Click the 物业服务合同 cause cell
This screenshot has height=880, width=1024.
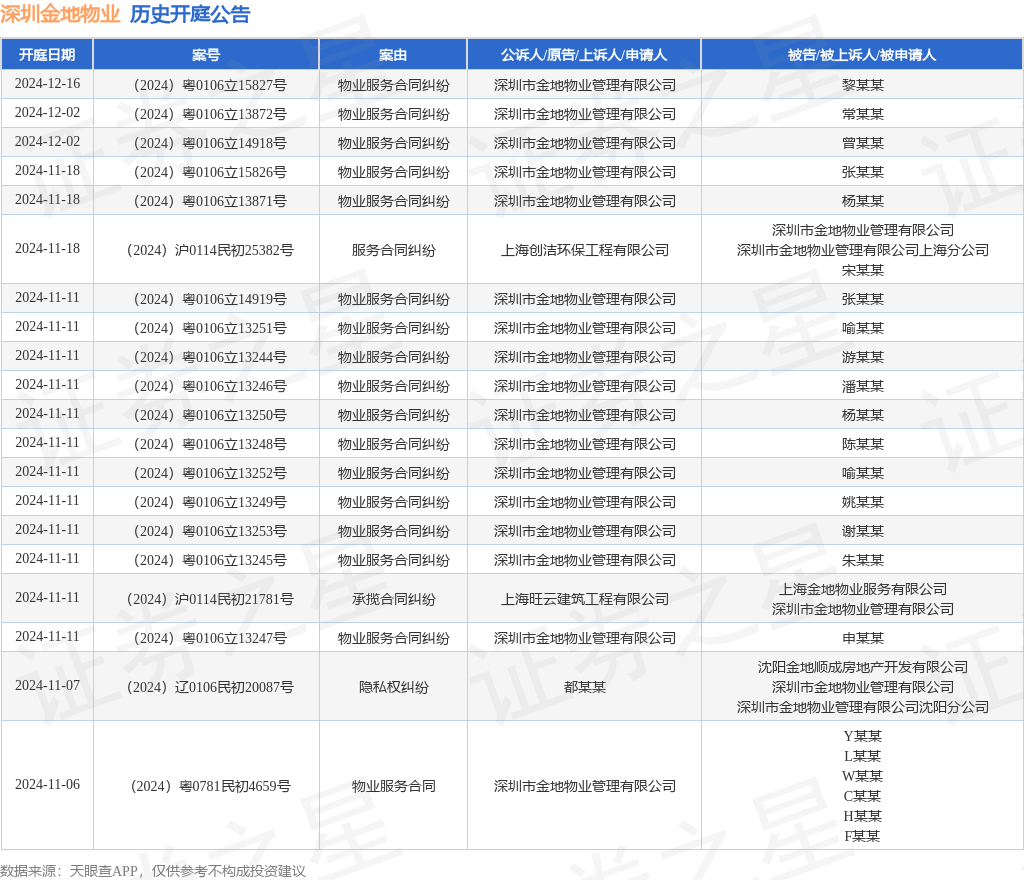click(x=393, y=786)
